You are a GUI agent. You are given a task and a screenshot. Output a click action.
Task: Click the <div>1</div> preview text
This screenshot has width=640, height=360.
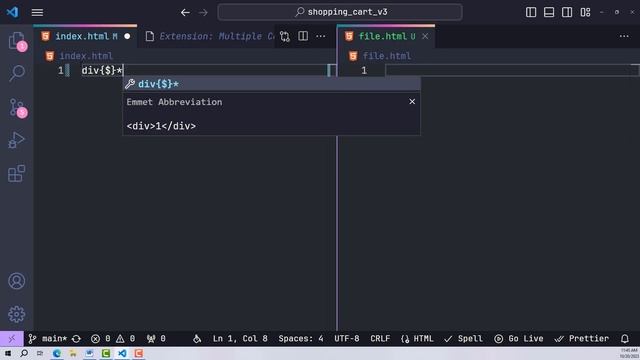pyautogui.click(x=161, y=126)
